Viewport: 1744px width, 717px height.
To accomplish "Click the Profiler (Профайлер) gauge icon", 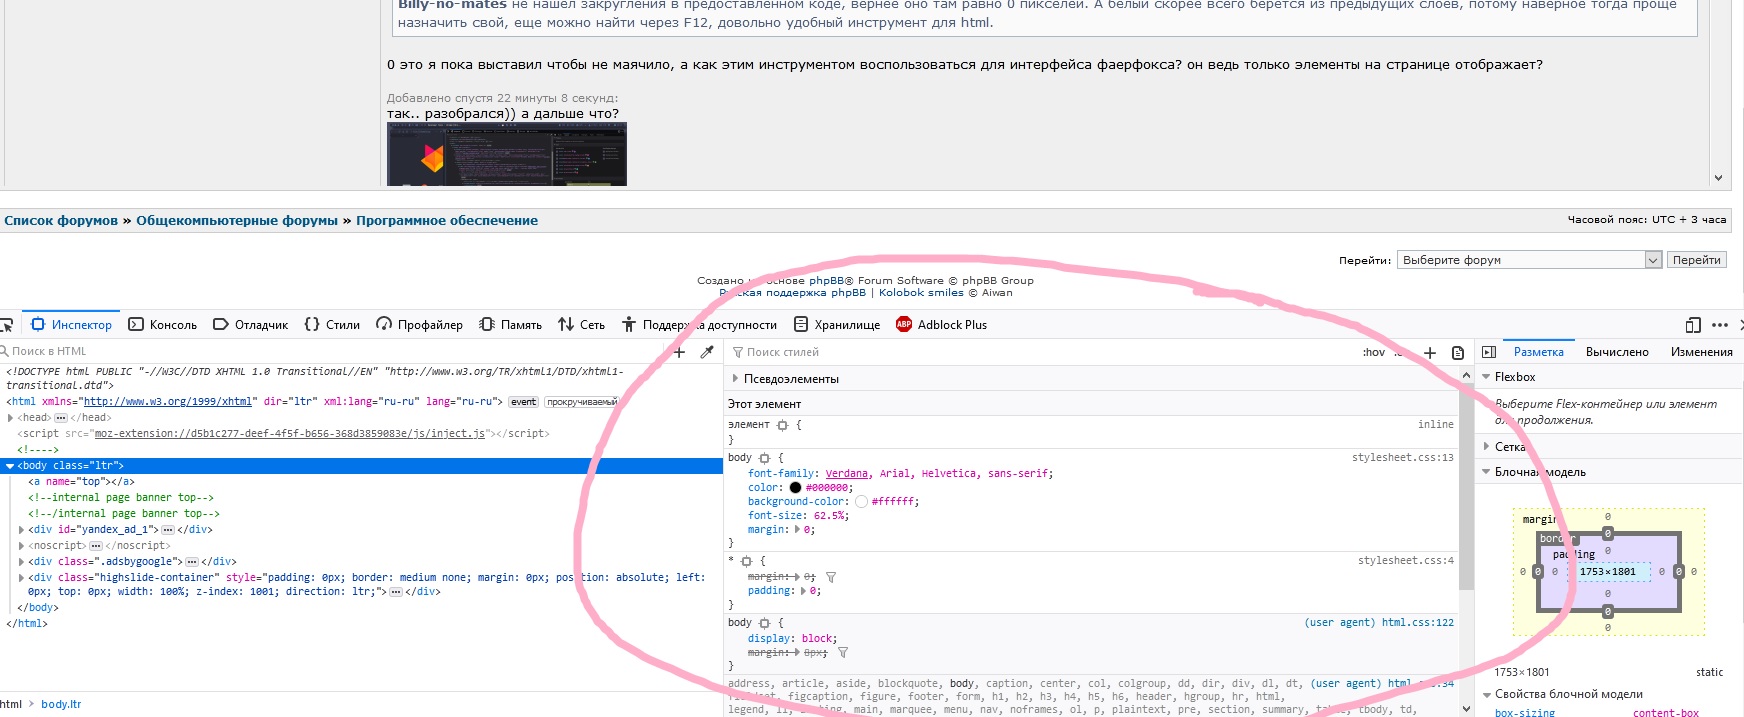I will coord(384,324).
